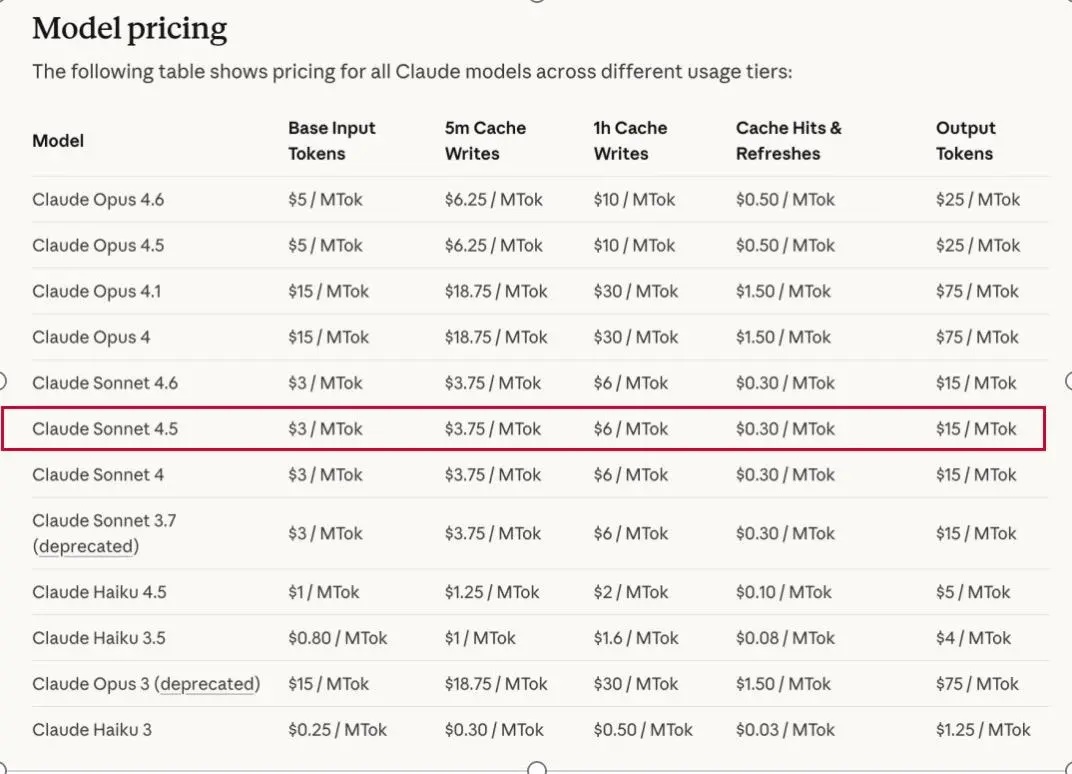Screen dimensions: 1072x774
Task: Click the top-center image resize handle
Action: click(537, 1)
